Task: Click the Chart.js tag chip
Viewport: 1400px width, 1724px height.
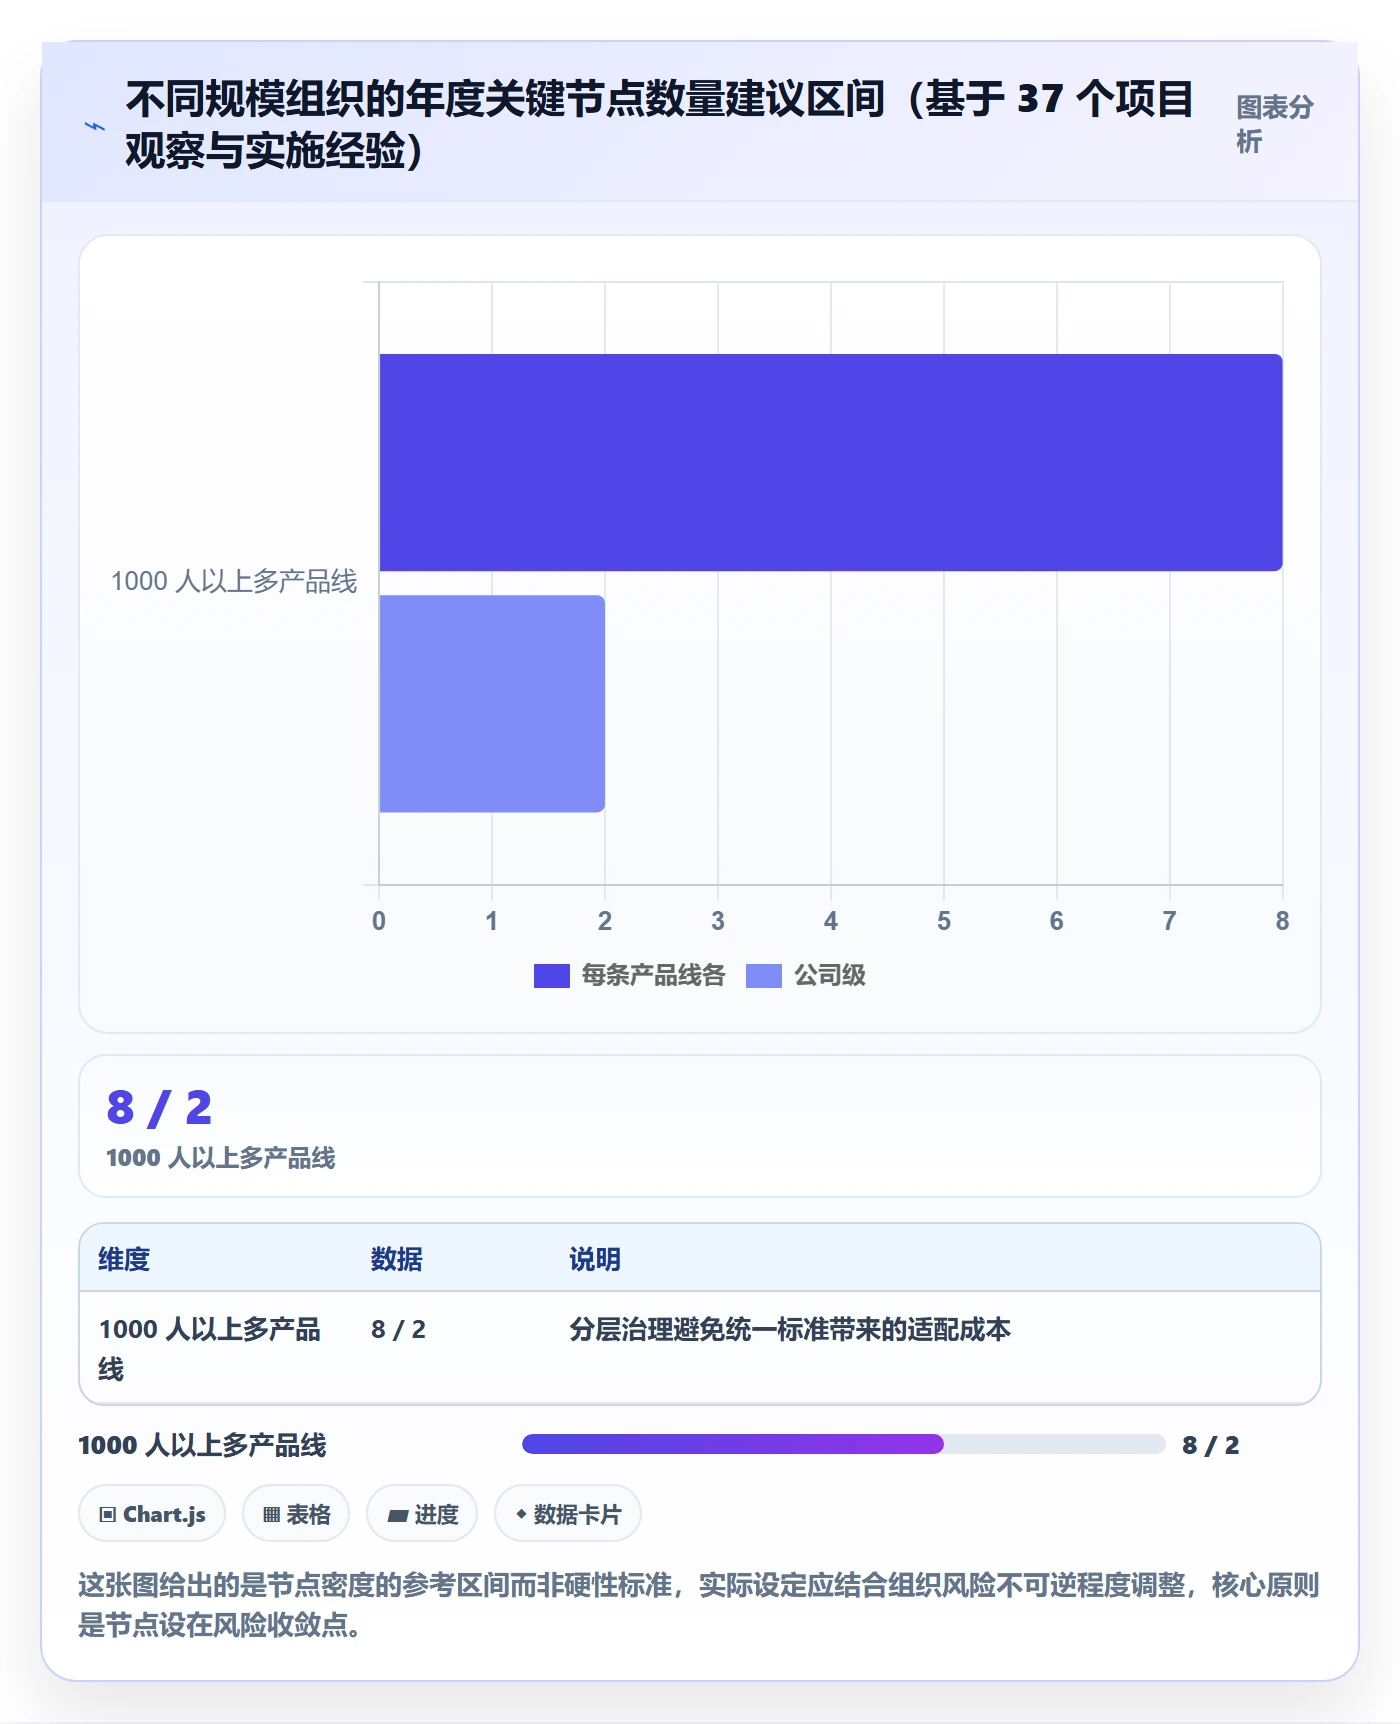Action: pos(152,1514)
